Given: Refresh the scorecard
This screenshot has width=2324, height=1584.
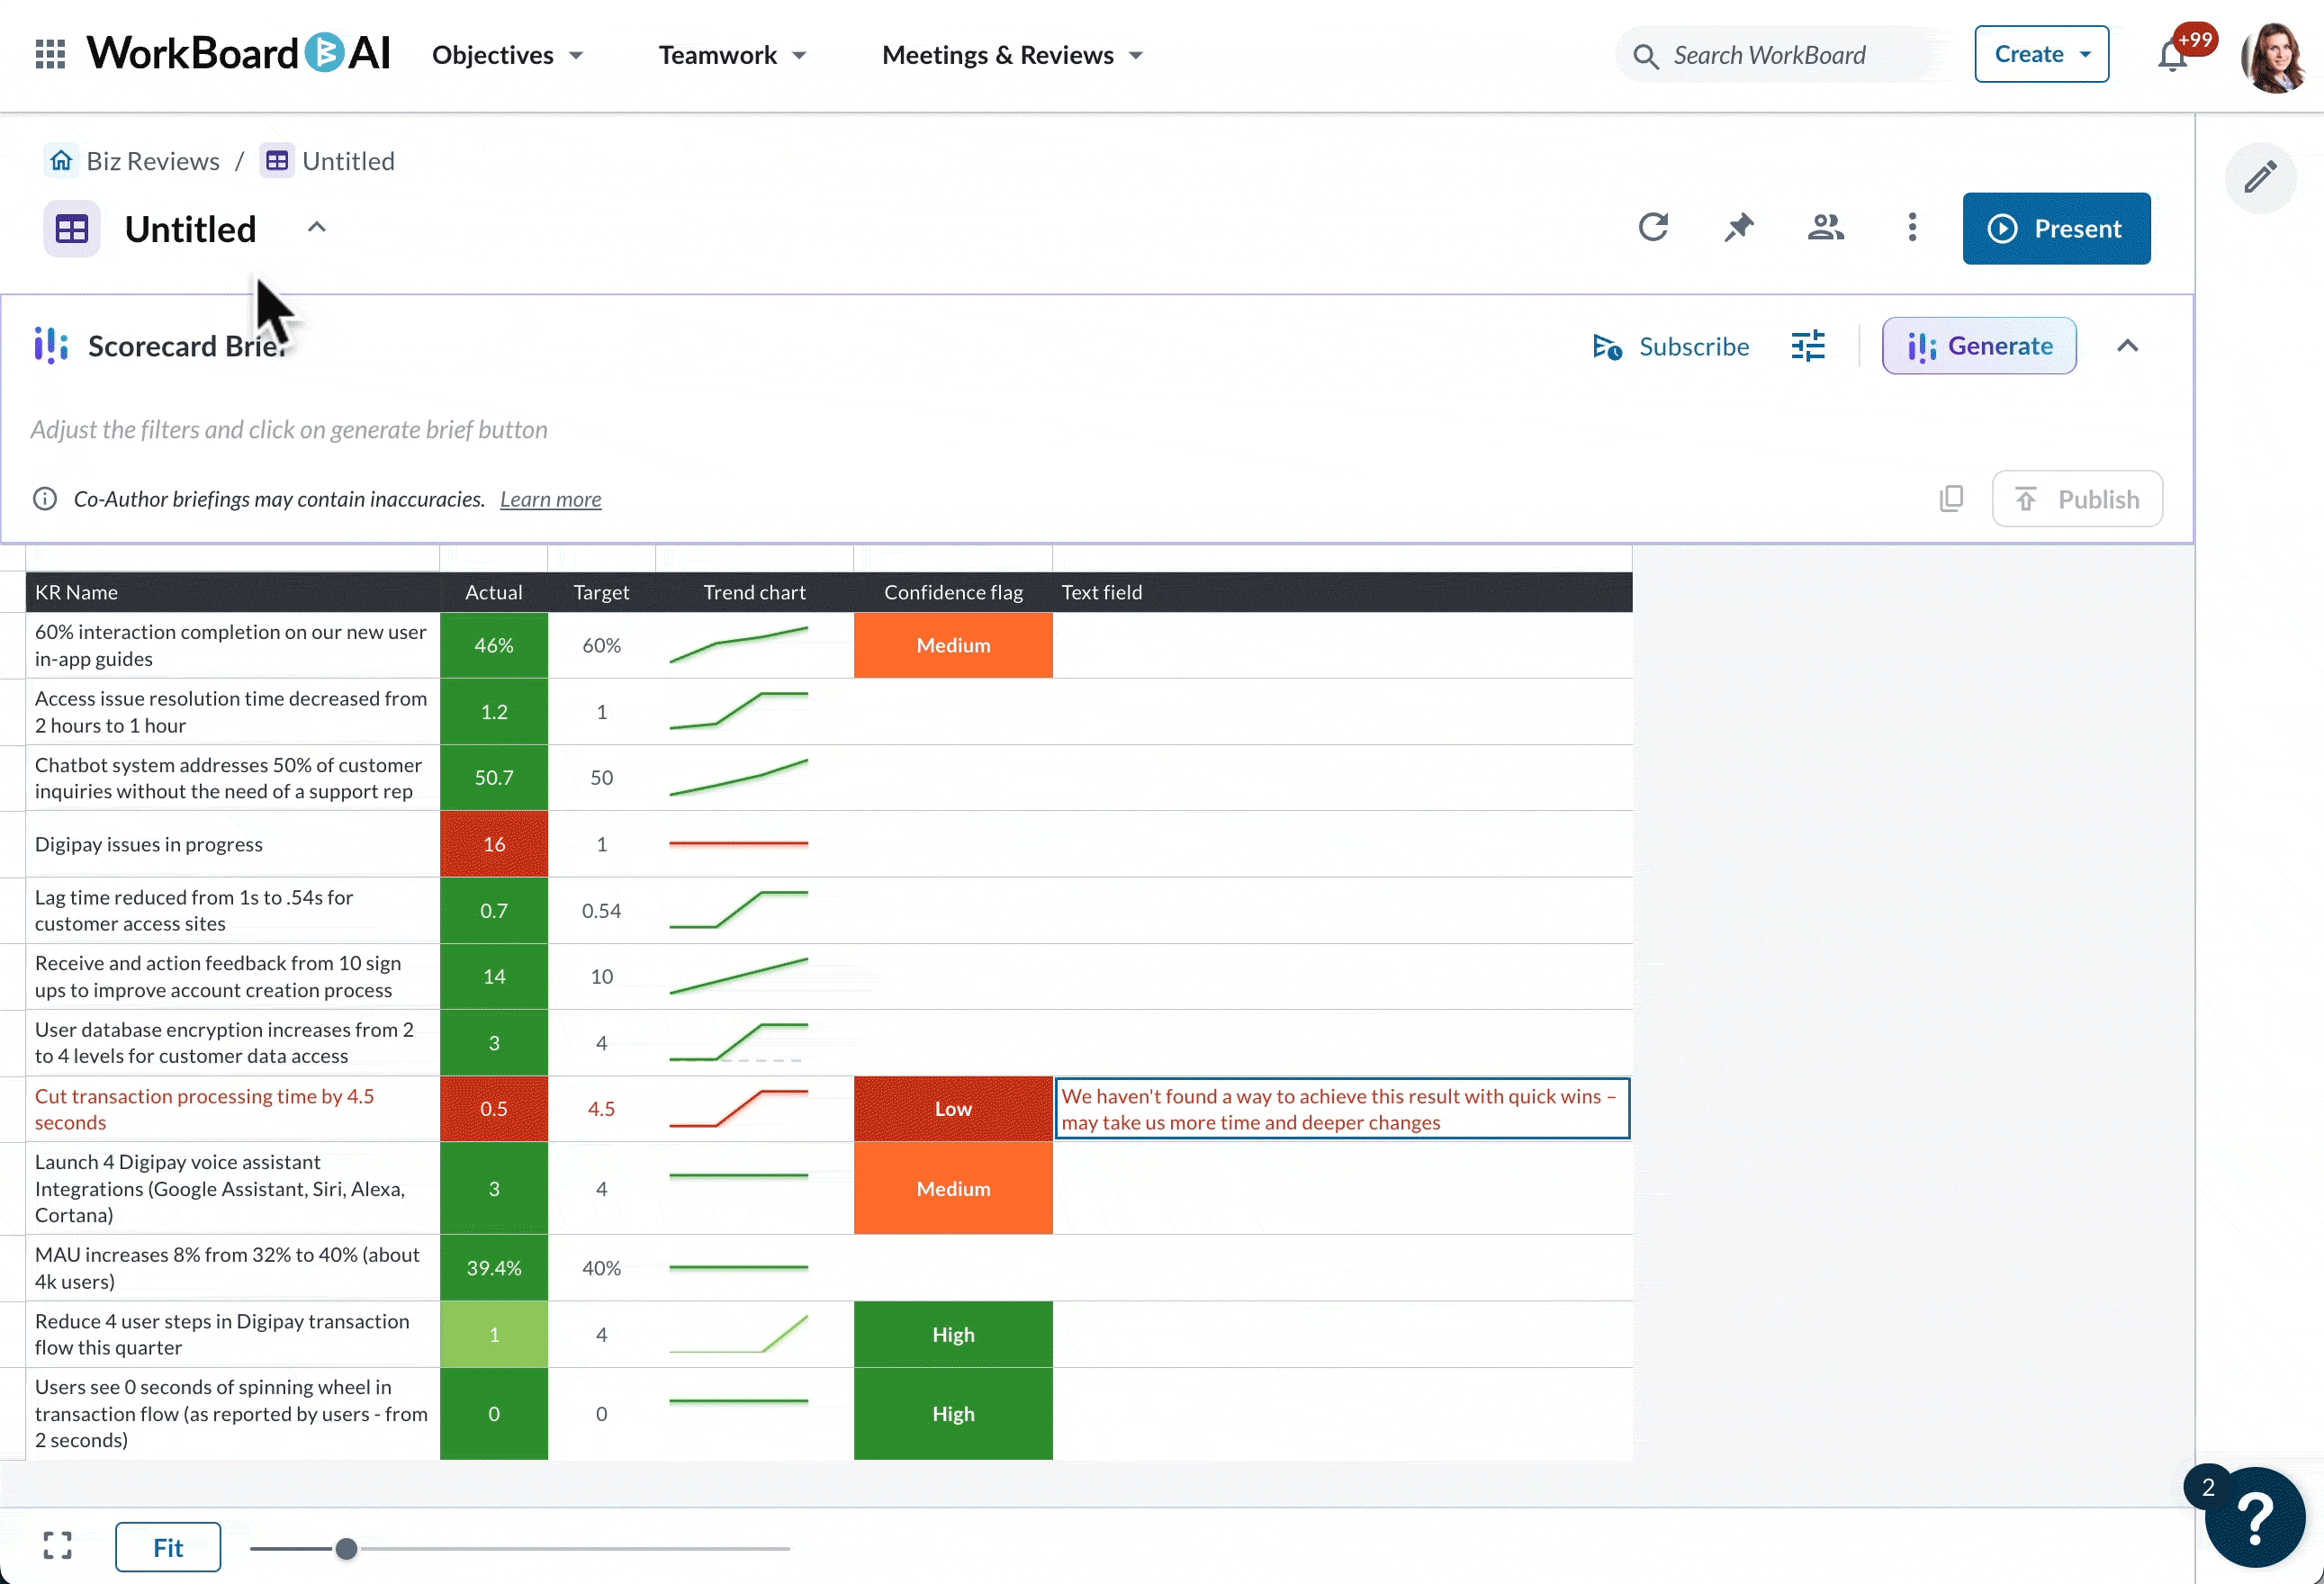Looking at the screenshot, I should coord(1653,228).
